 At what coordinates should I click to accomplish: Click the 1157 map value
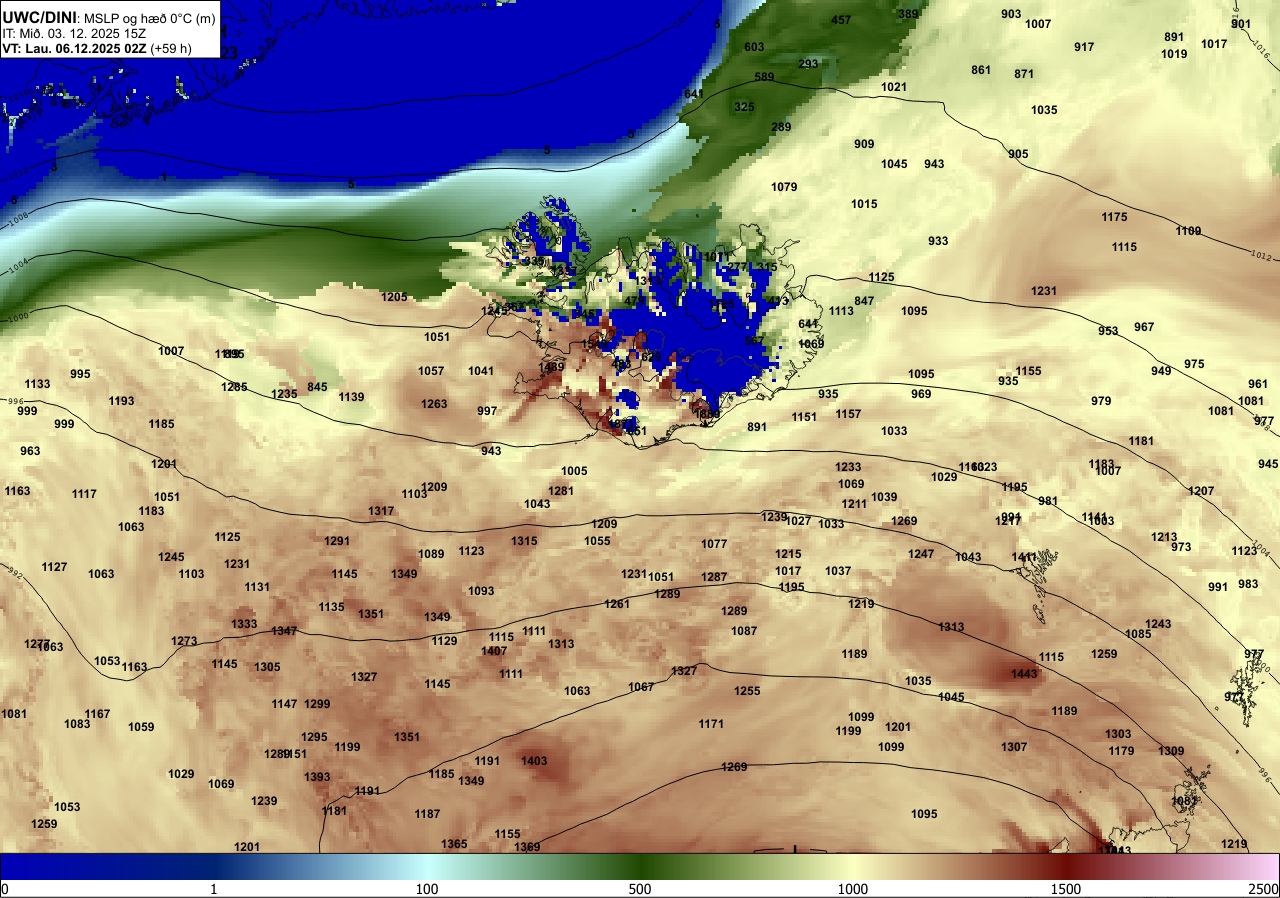(x=848, y=414)
